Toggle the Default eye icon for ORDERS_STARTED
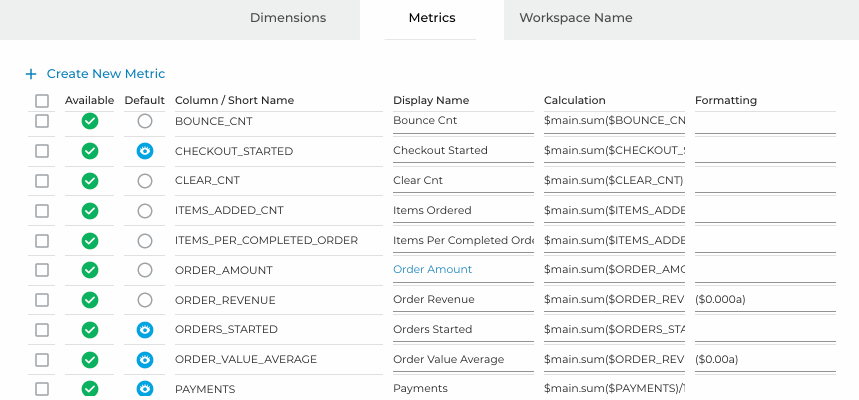Viewport: 859px width, 400px height. tap(145, 330)
